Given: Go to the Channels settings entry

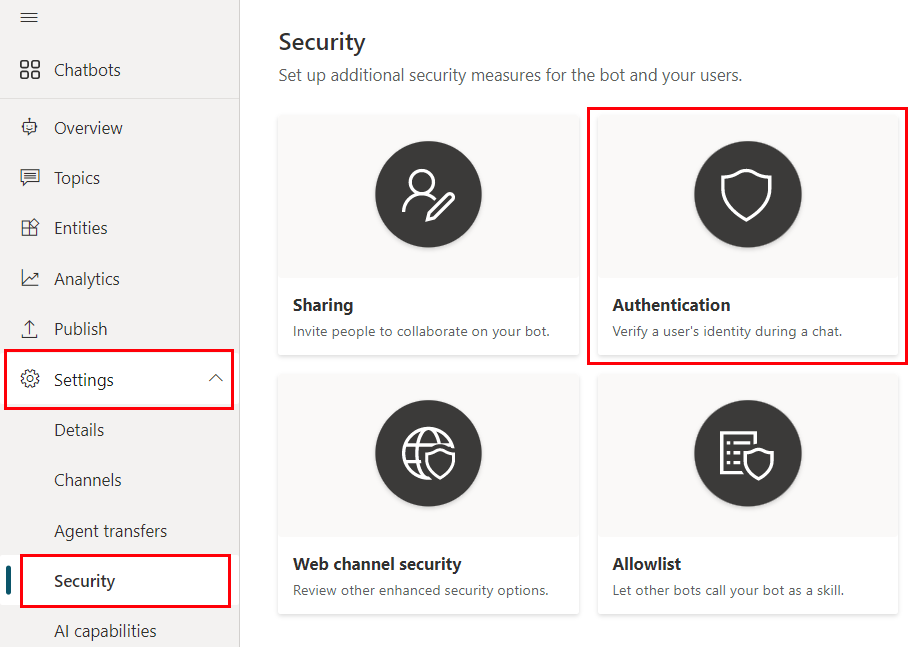Looking at the screenshot, I should pos(87,480).
